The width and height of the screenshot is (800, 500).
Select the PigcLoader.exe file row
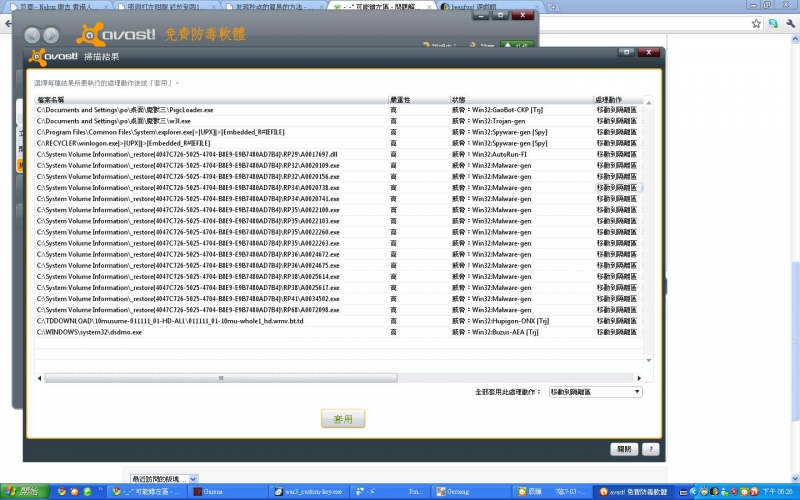pyautogui.click(x=339, y=110)
